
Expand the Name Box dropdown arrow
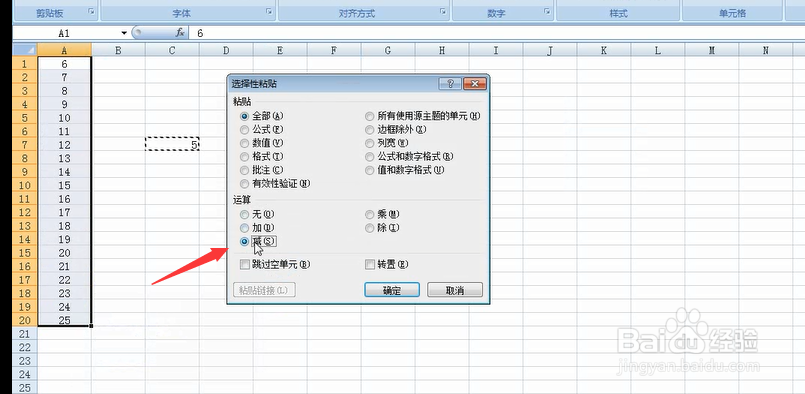coord(124,33)
